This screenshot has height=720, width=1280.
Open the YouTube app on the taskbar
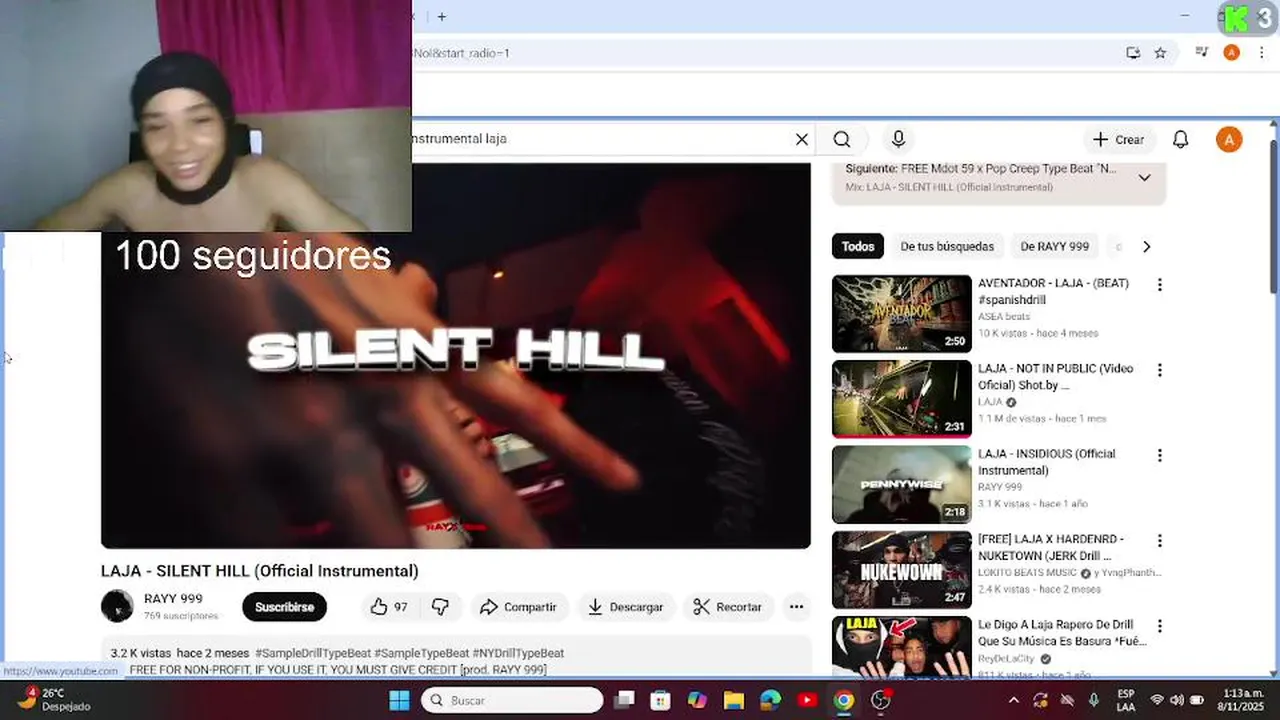tap(807, 700)
